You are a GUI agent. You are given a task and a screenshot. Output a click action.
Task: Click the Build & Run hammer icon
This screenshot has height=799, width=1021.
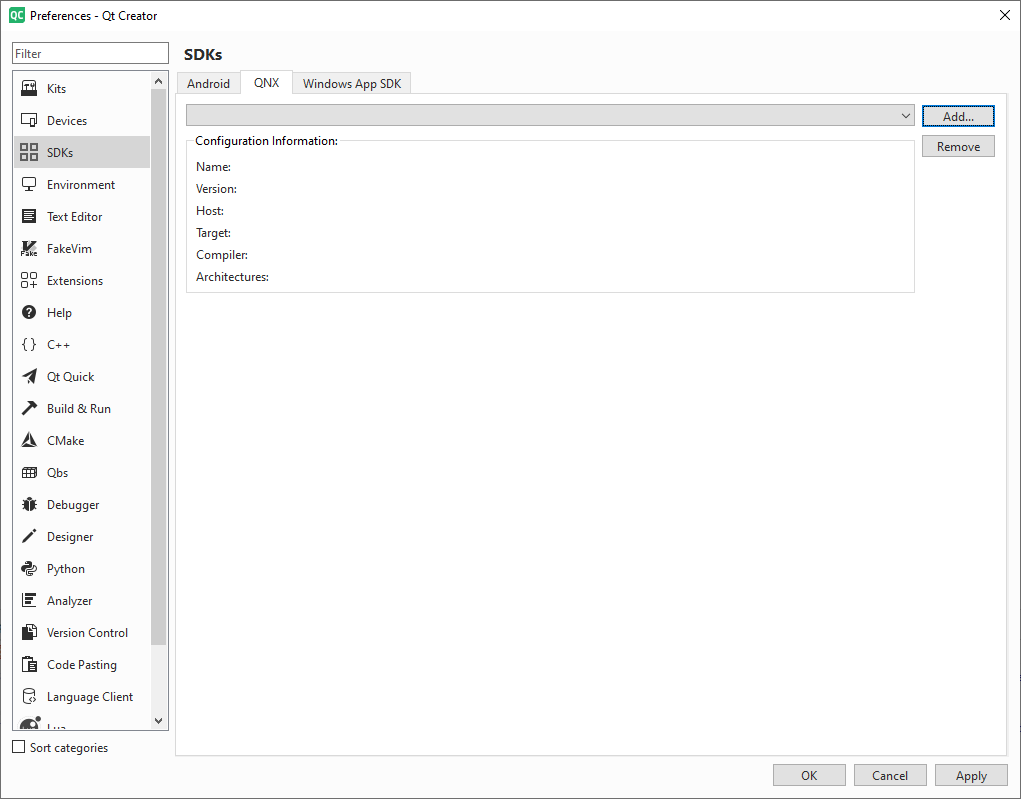coord(29,408)
